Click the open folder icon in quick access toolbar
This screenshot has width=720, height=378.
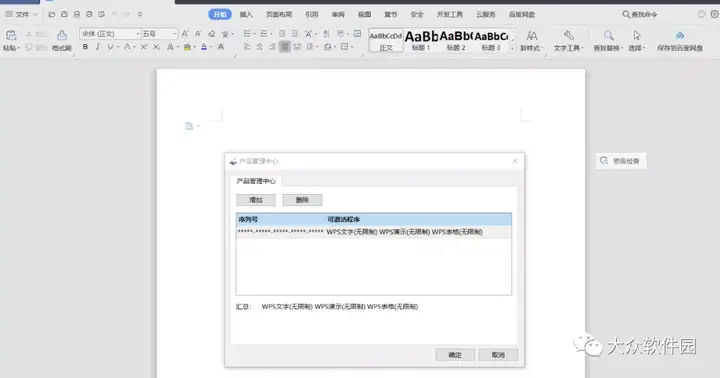tap(51, 14)
